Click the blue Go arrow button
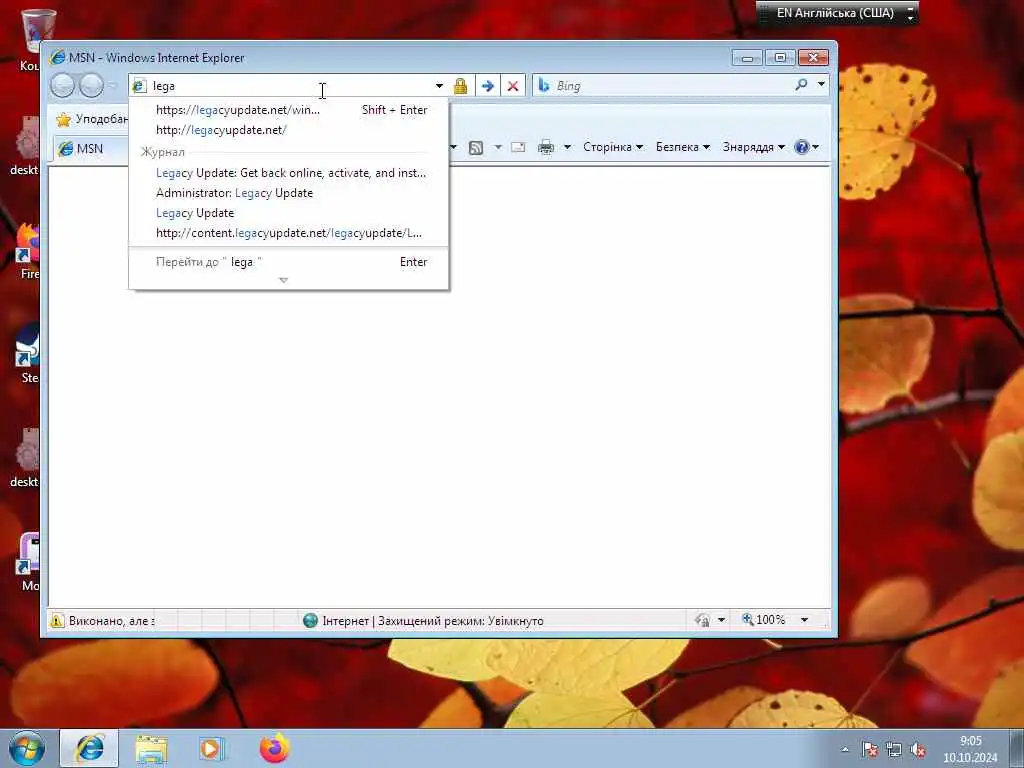This screenshot has height=768, width=1024. point(487,86)
